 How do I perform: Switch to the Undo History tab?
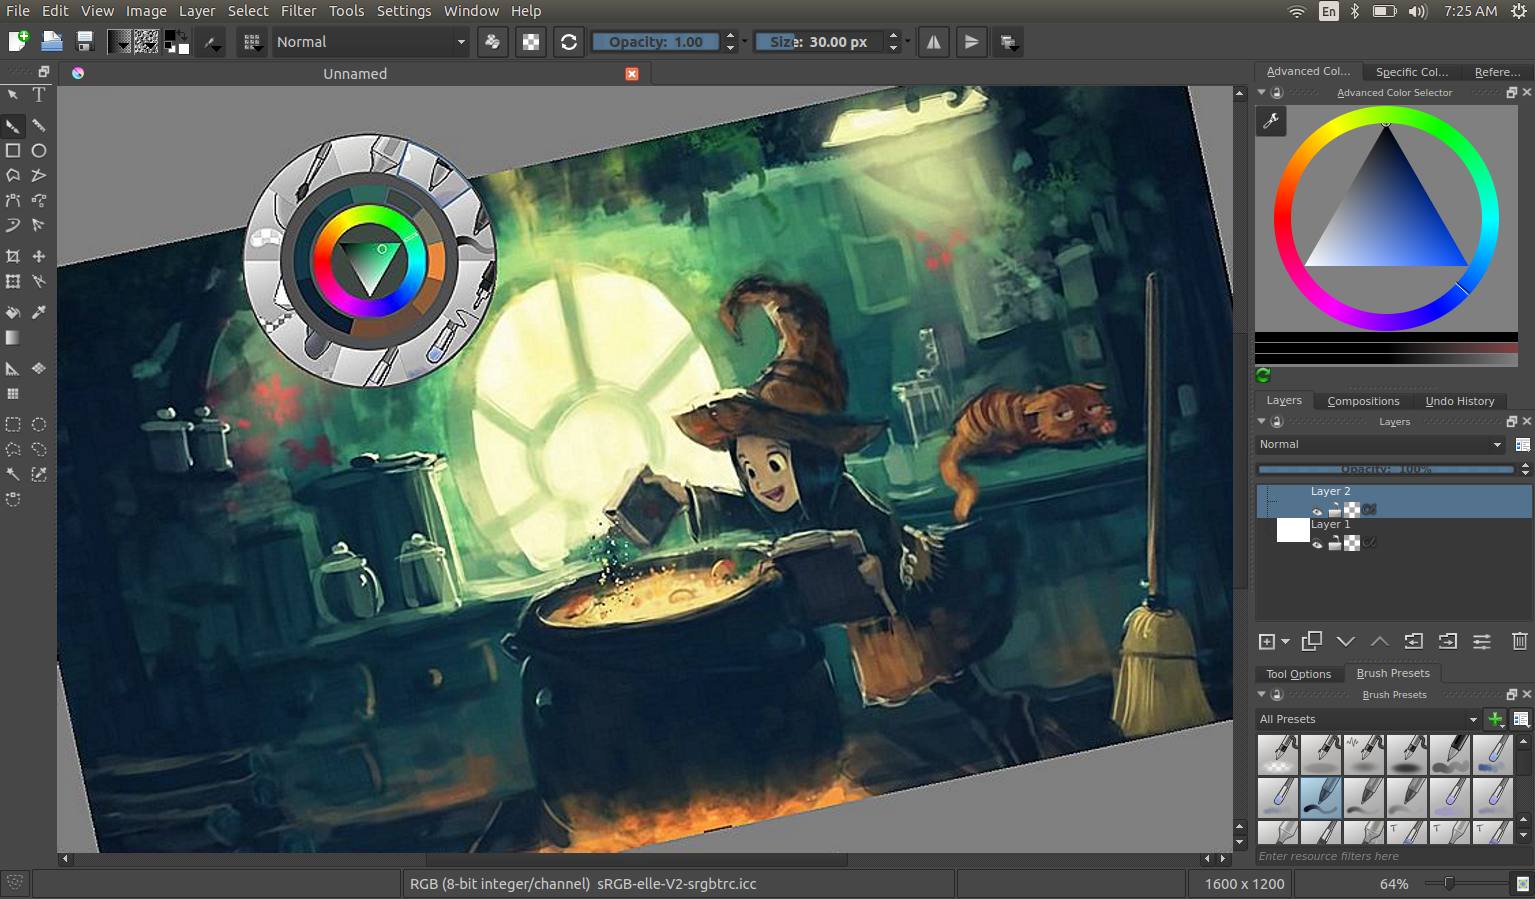(x=1459, y=400)
